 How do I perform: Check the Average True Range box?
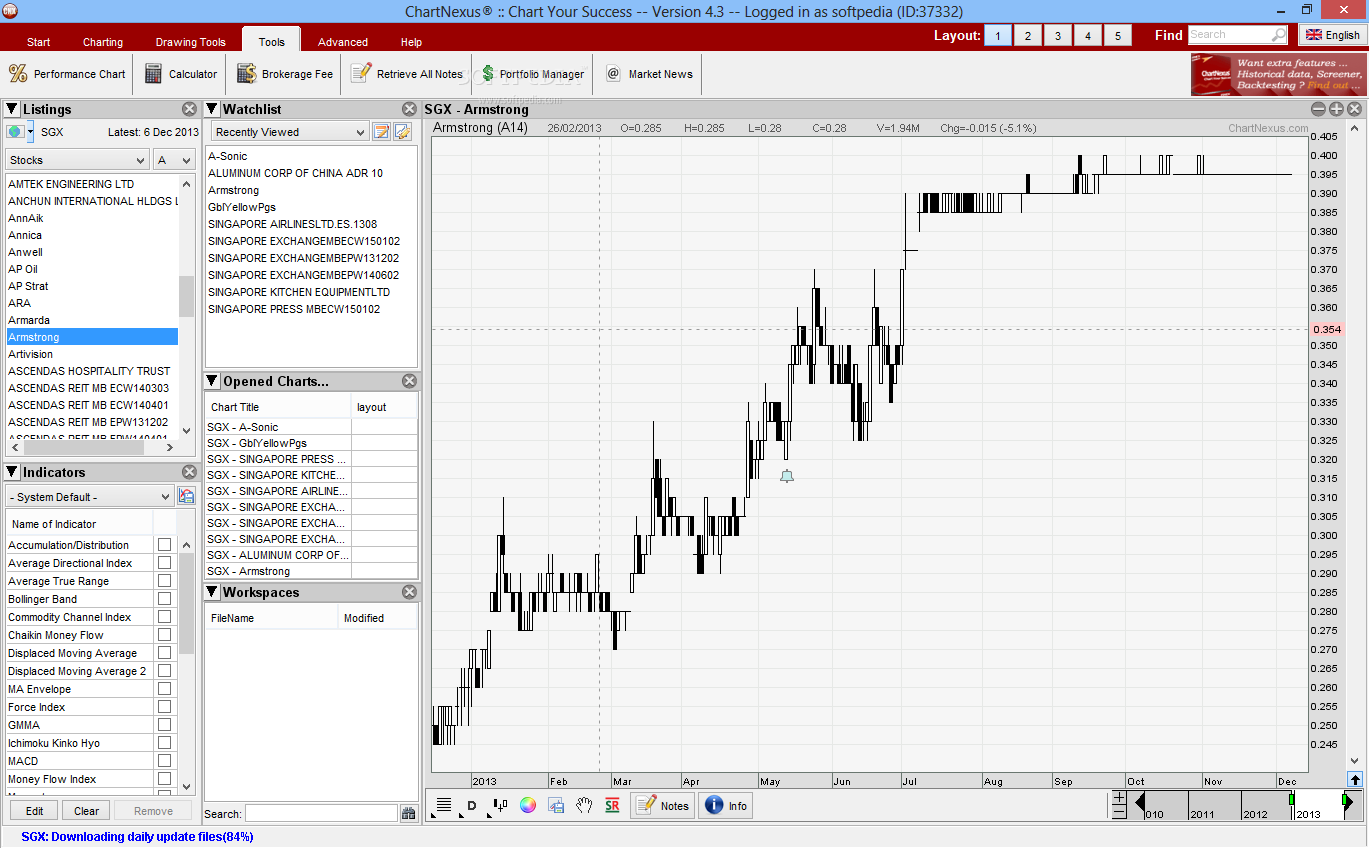pyautogui.click(x=164, y=581)
